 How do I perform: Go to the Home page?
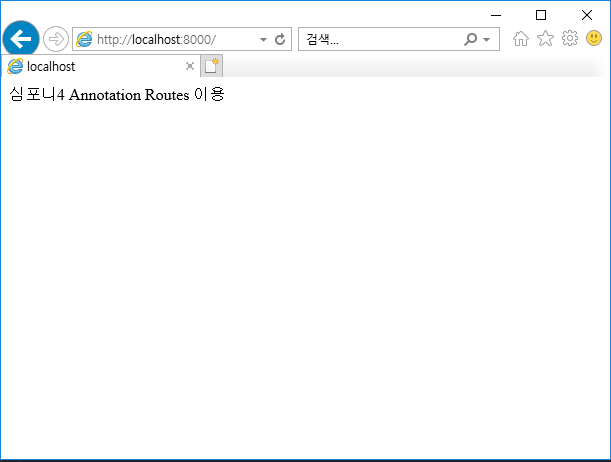(x=521, y=39)
